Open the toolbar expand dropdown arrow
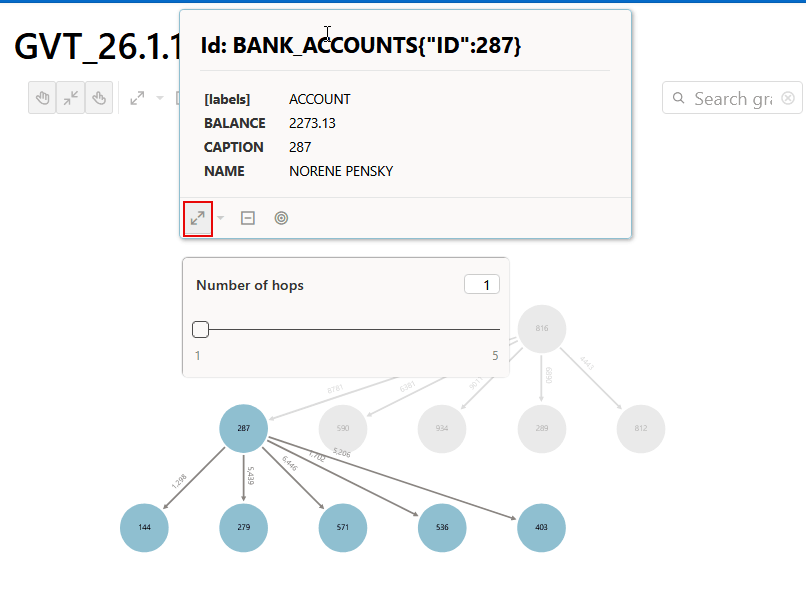Image resolution: width=806 pixels, height=600 pixels. pyautogui.click(x=160, y=98)
